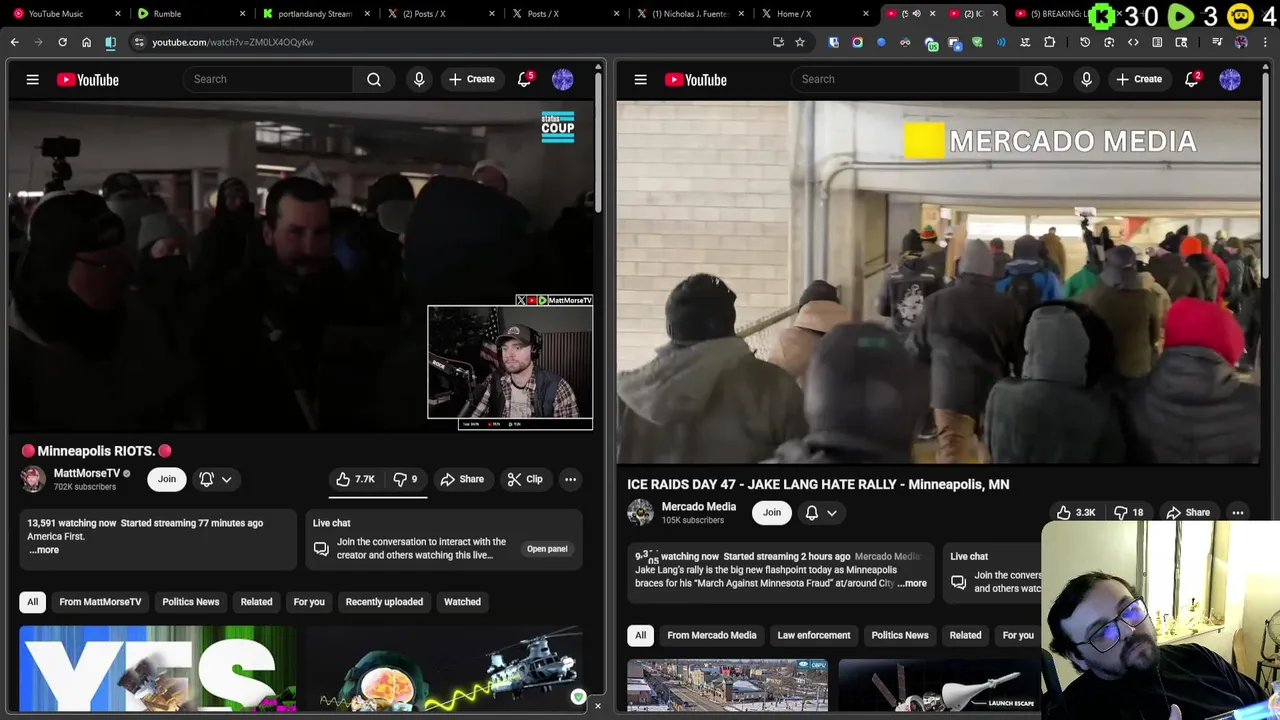
Task: Open media controls icon in browser toolbar
Action: coord(1217,42)
